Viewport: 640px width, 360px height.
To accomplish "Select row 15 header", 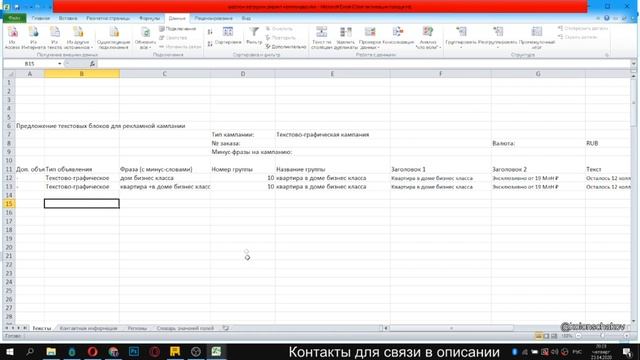I will (9, 204).
